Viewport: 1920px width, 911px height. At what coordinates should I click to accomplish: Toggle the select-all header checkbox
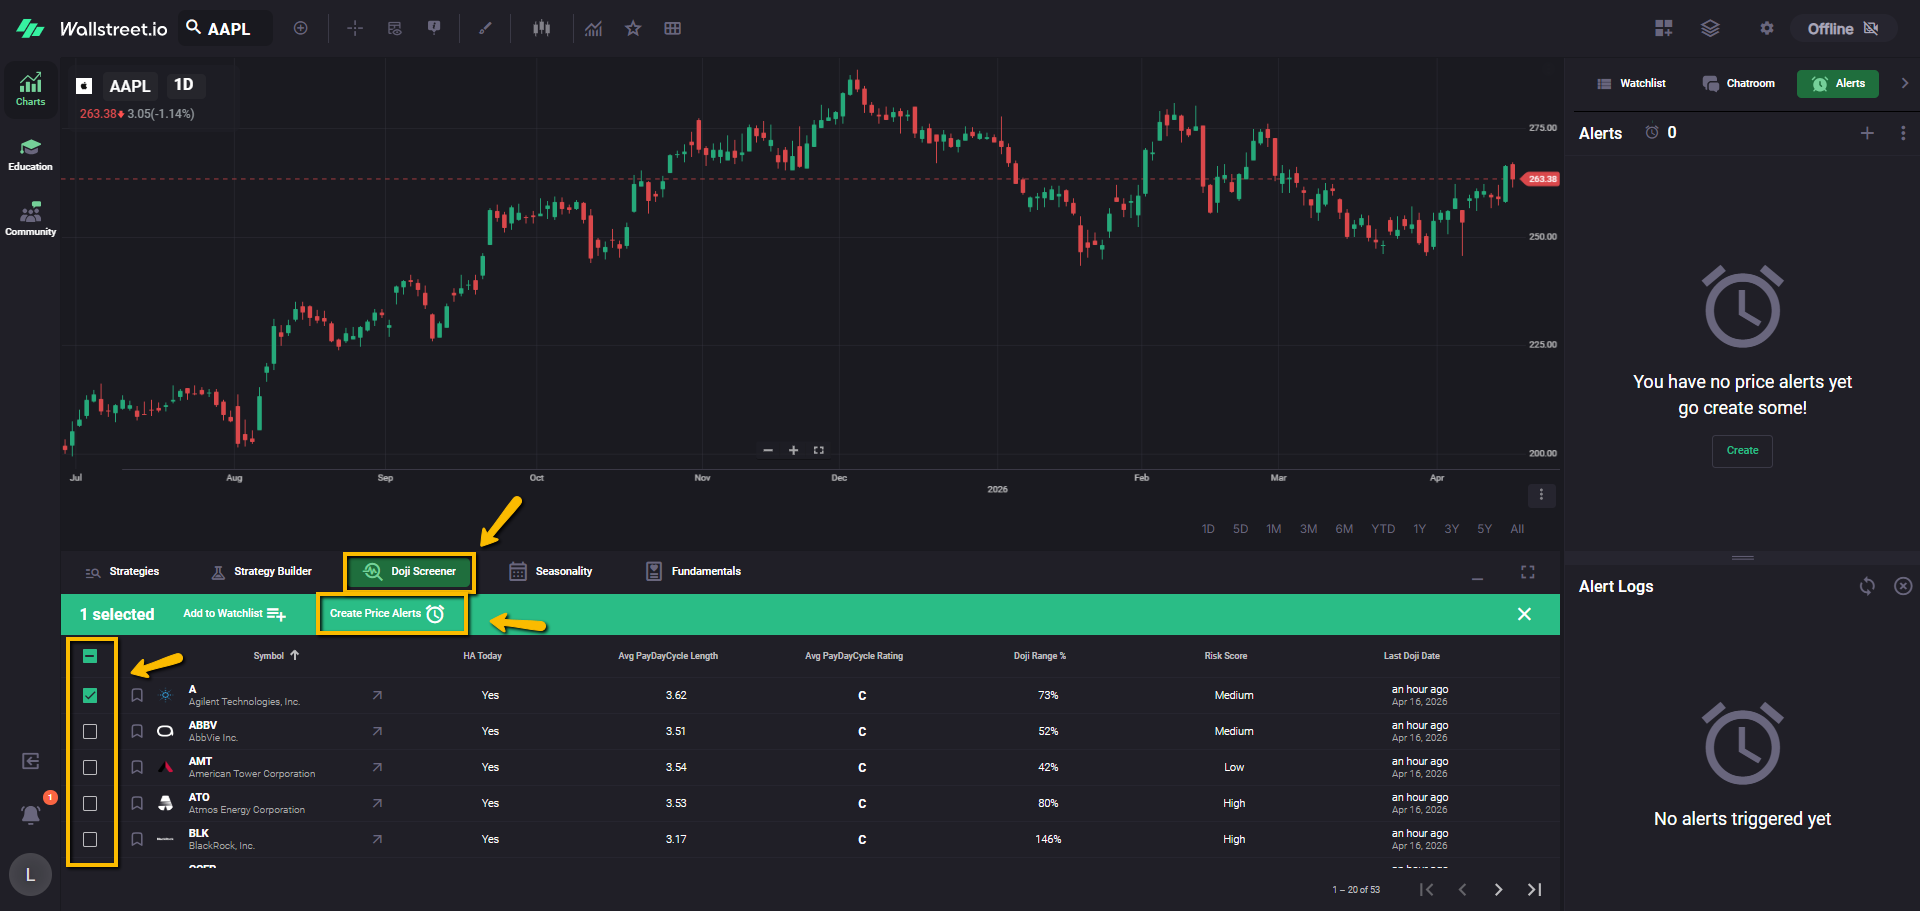[x=90, y=656]
